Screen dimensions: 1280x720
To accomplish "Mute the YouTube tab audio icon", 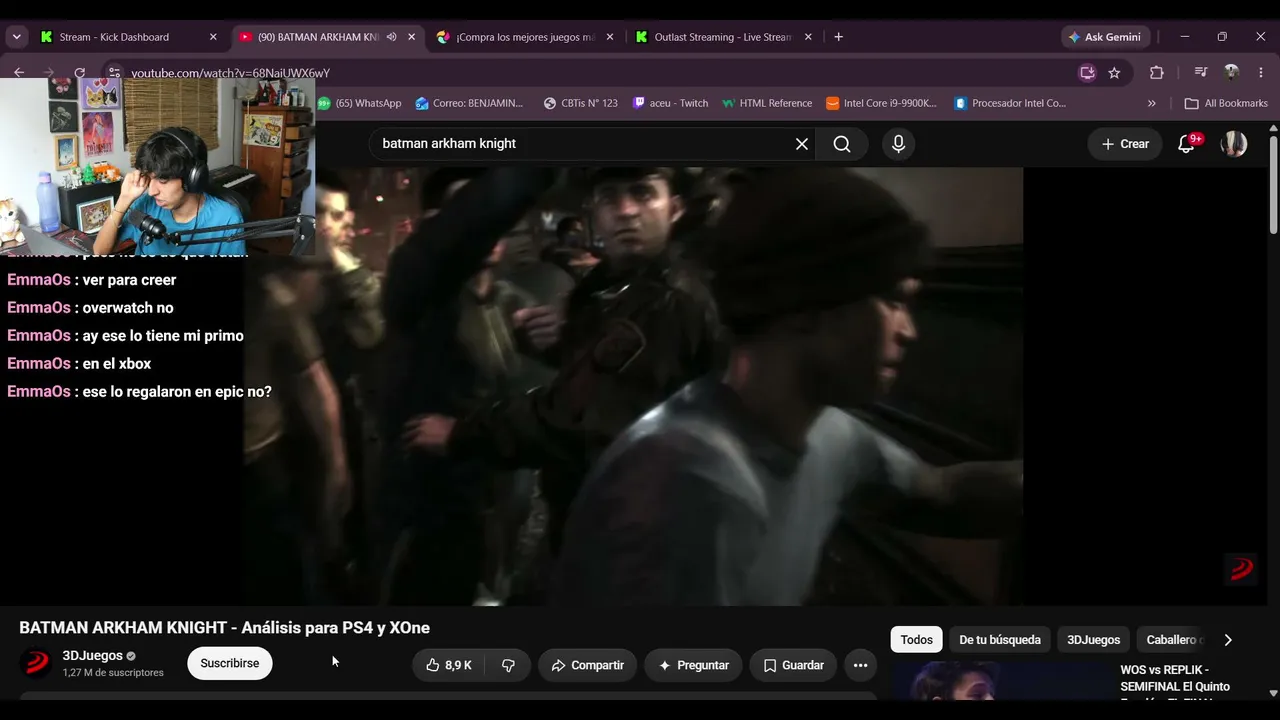I will (x=391, y=37).
